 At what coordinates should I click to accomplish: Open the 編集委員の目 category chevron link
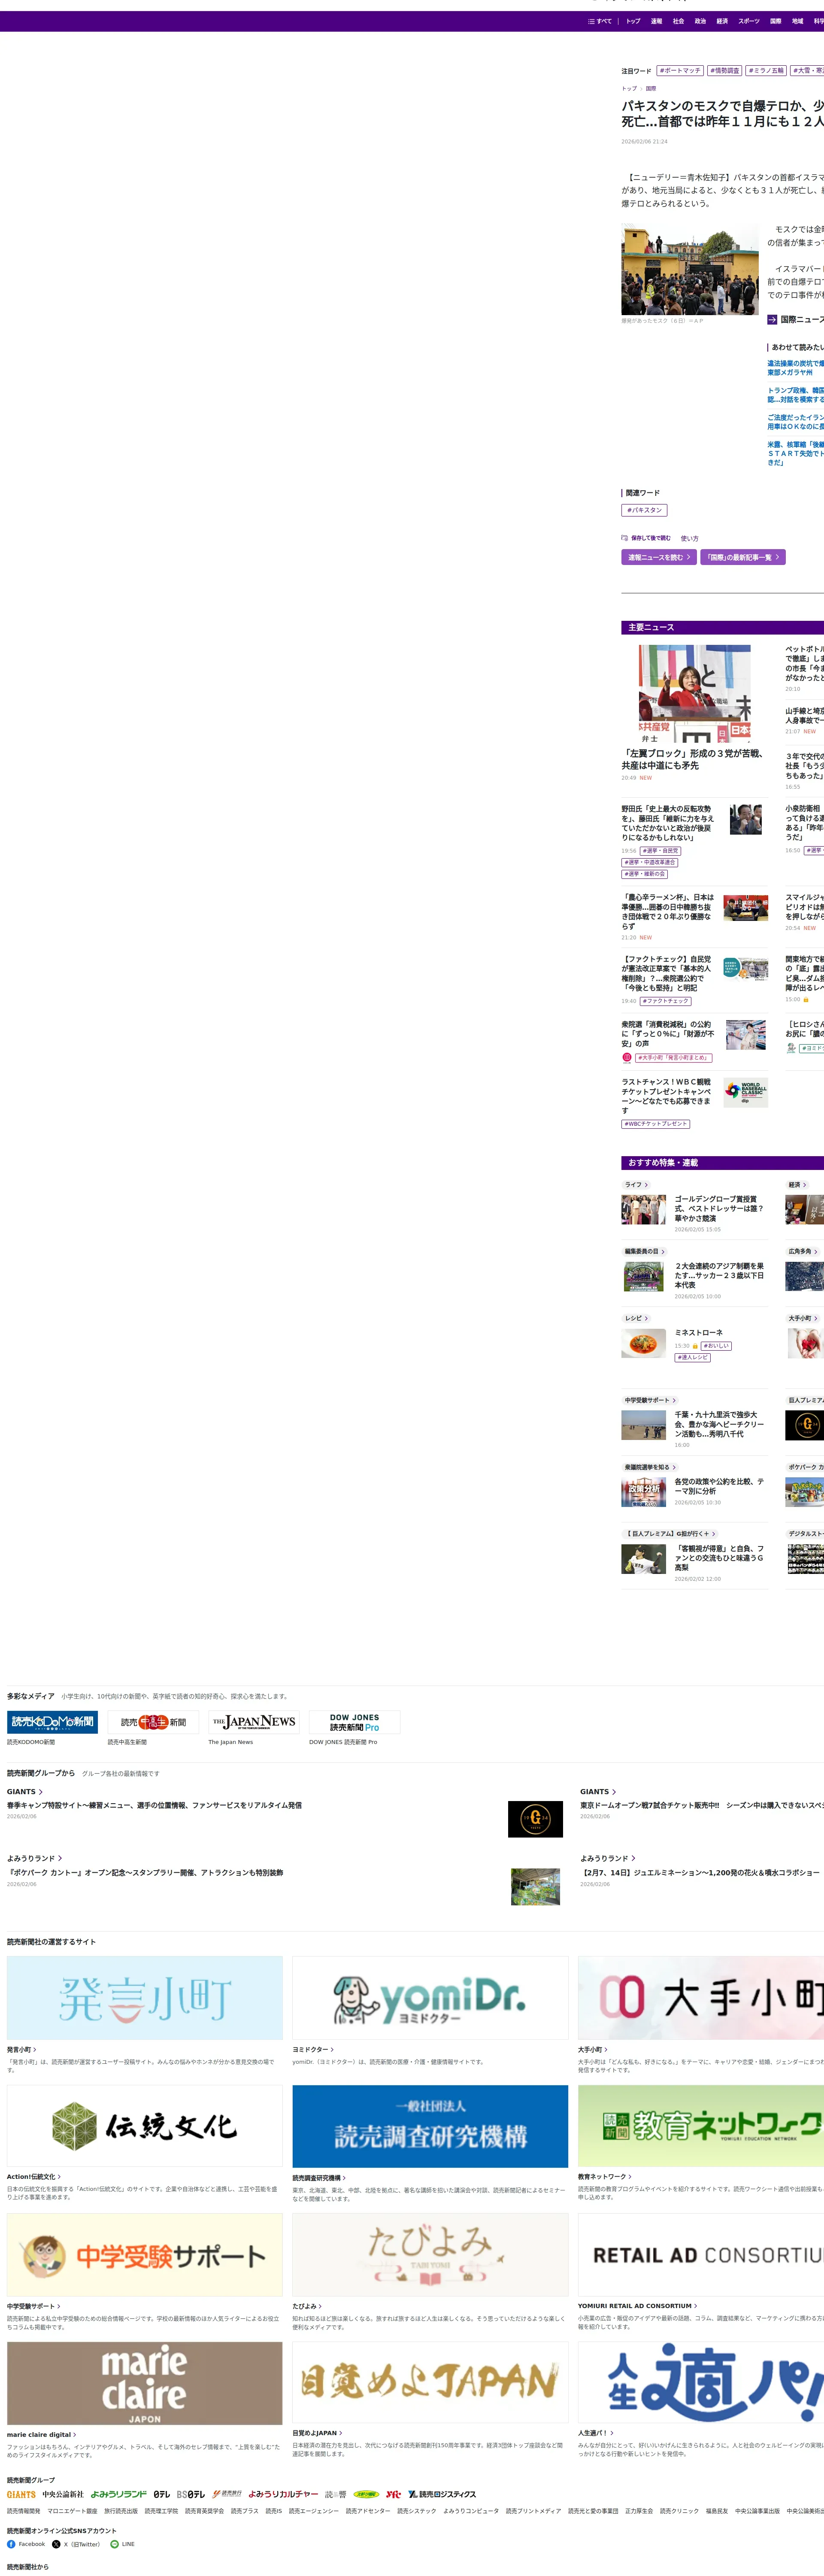coord(645,1251)
